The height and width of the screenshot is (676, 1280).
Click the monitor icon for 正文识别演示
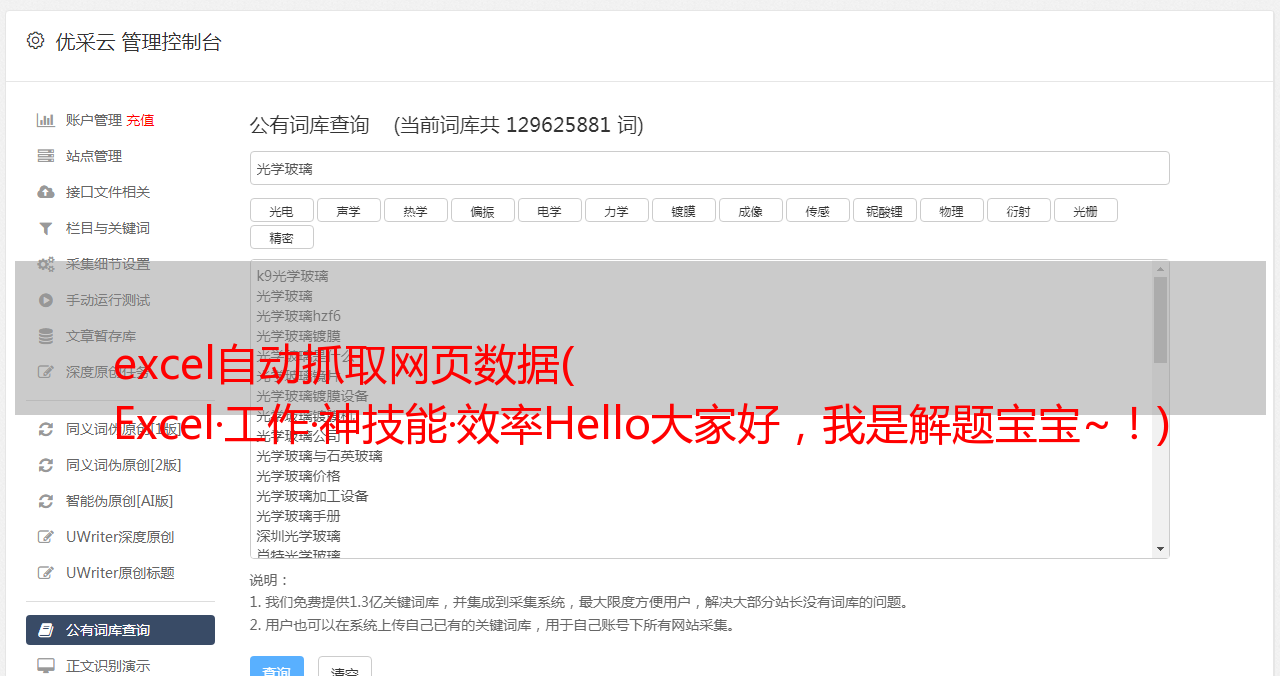[45, 666]
